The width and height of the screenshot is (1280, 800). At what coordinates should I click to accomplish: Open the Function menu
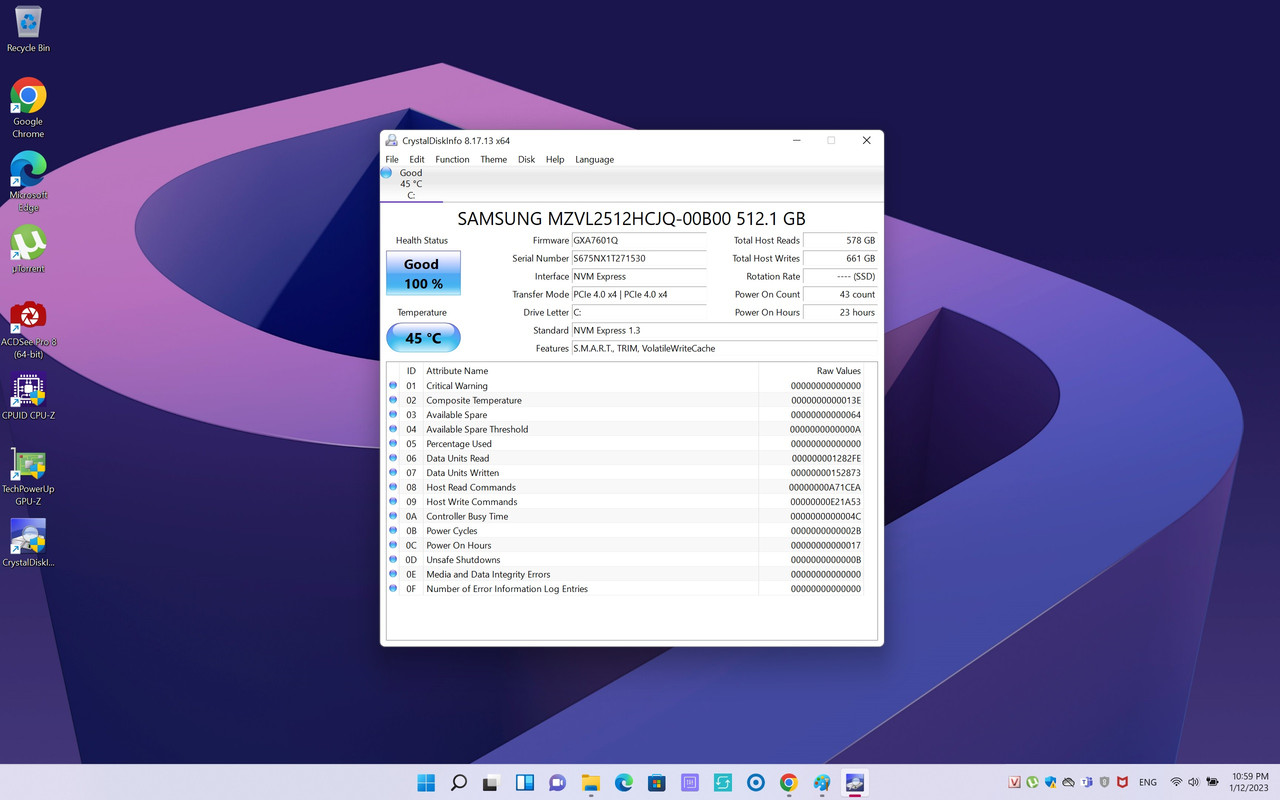point(452,160)
